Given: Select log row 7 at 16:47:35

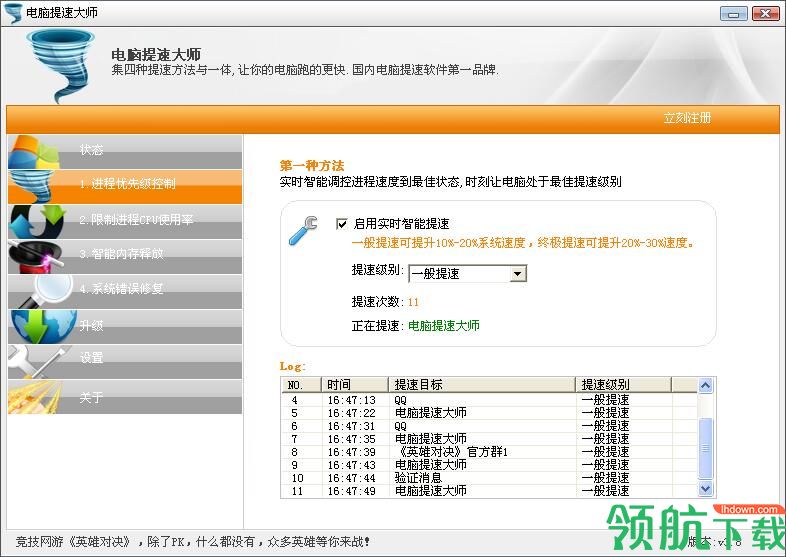Looking at the screenshot, I should (x=489, y=439).
